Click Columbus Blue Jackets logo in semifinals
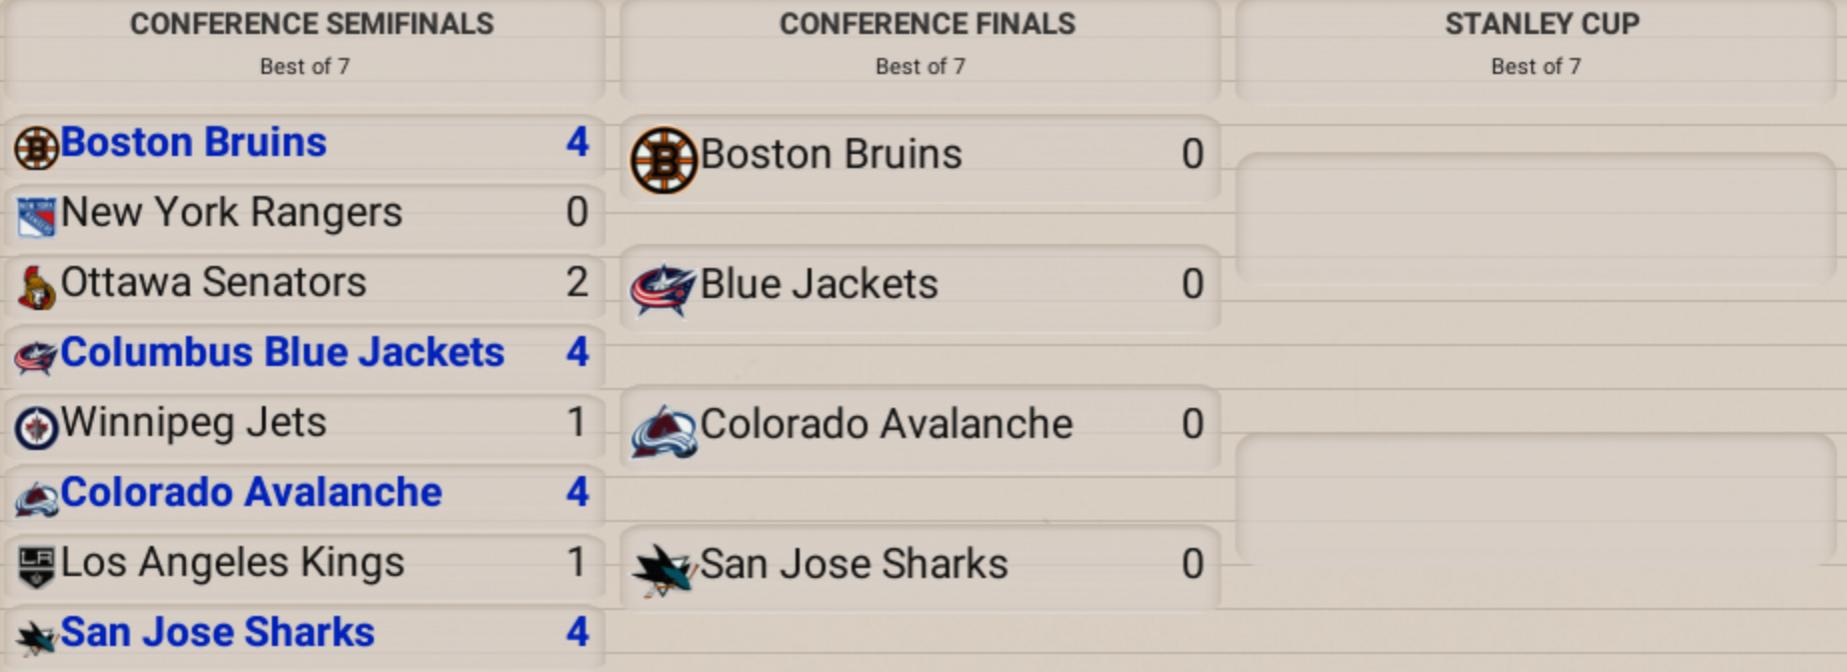The image size is (1847, 672). pos(36,357)
